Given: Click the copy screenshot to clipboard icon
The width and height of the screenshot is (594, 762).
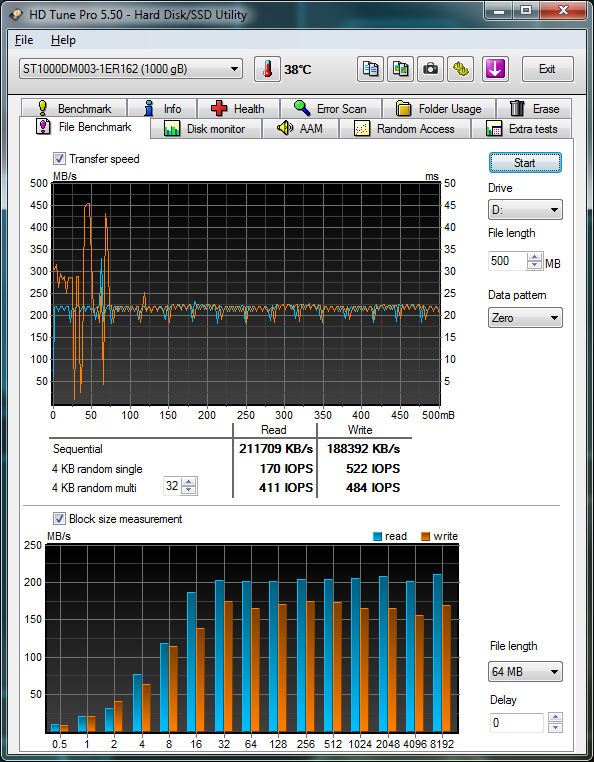Looking at the screenshot, I should [401, 69].
